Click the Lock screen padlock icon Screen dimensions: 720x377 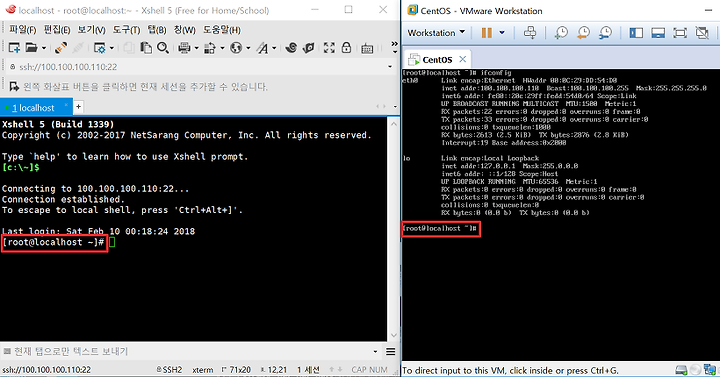[346, 48]
